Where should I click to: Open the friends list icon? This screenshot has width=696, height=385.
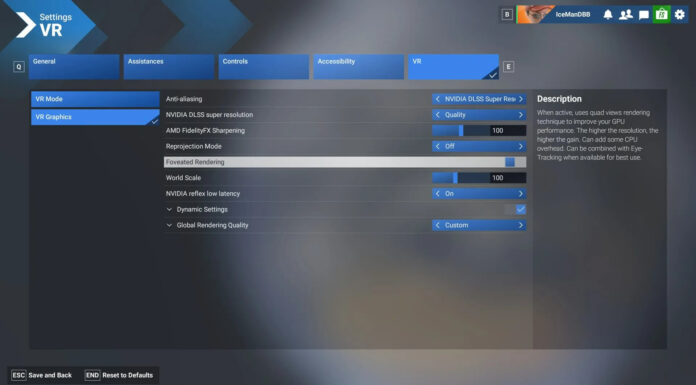[x=626, y=15]
